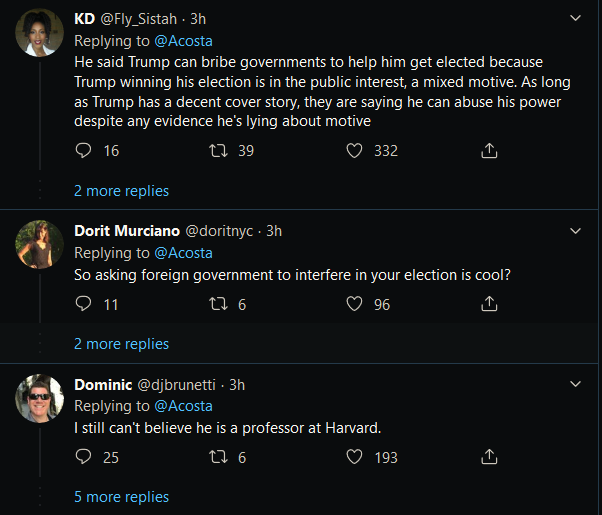Like KD's tweet with 332 likes
Image resolution: width=602 pixels, height=515 pixels.
(354, 151)
